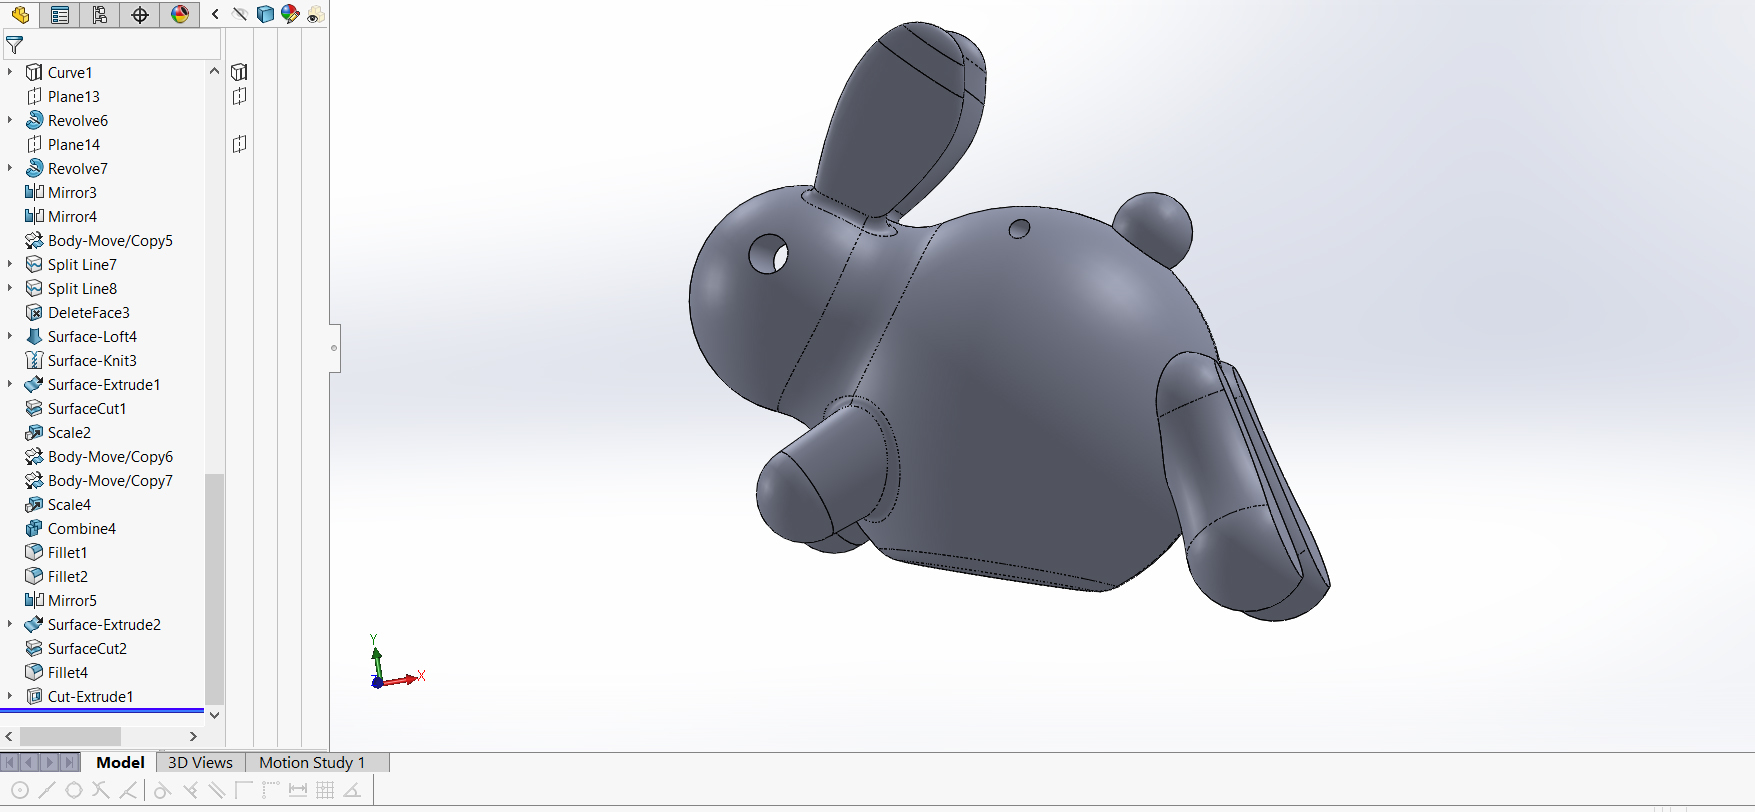1755x812 pixels.
Task: Click the filter funnel icon
Action: pyautogui.click(x=14, y=45)
